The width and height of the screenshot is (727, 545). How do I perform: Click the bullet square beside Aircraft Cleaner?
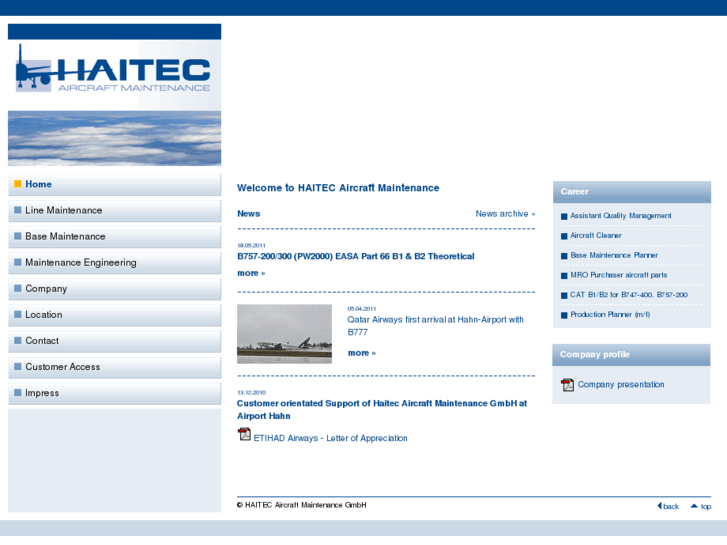pos(564,236)
